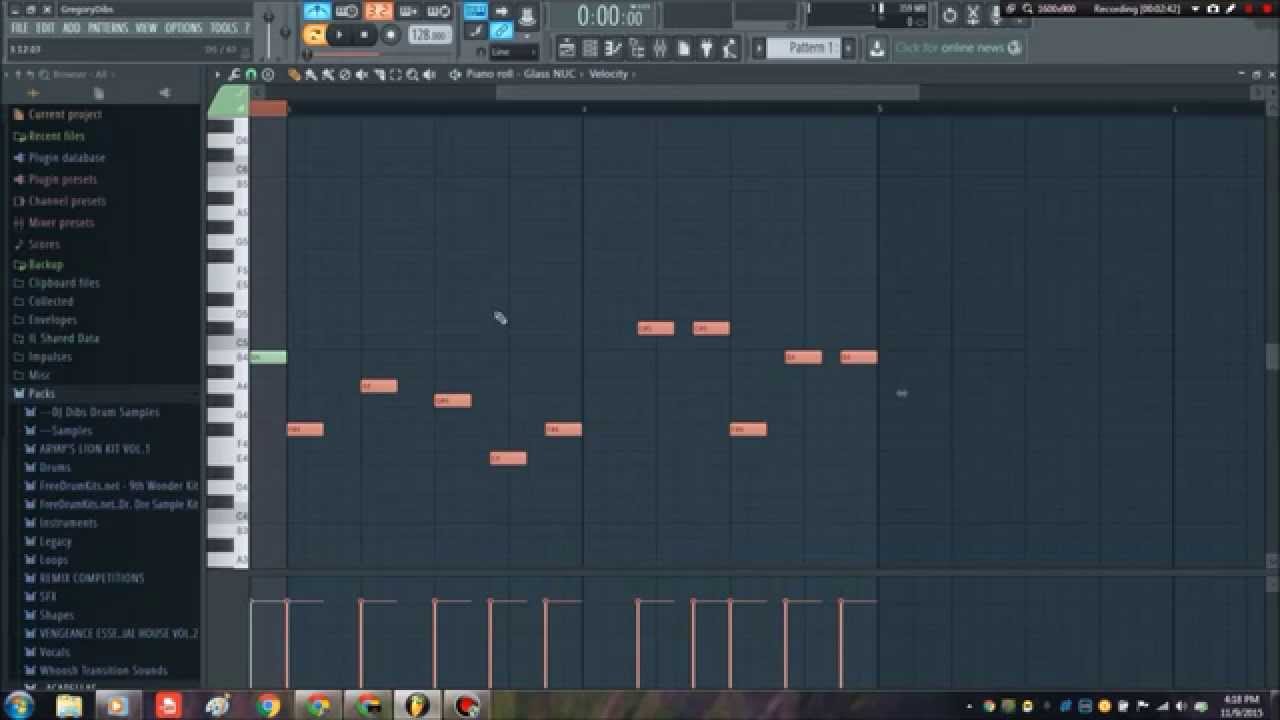Screen dimensions: 1280x720
Task: Click the Windows Start button
Action: click(x=18, y=706)
